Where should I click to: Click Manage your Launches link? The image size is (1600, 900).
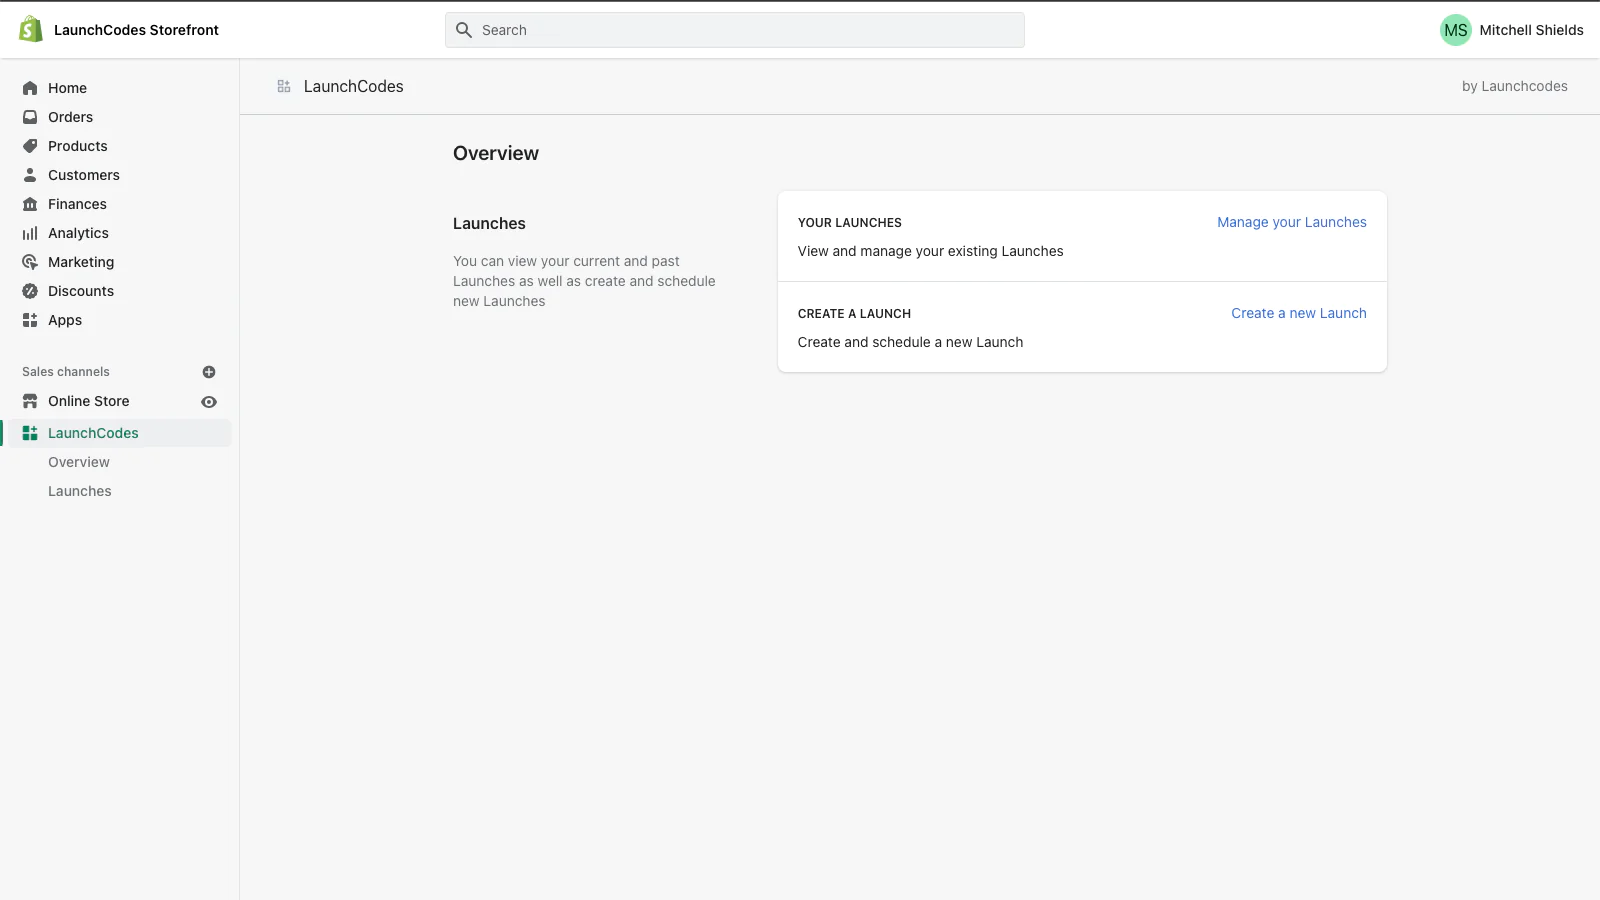tap(1291, 222)
